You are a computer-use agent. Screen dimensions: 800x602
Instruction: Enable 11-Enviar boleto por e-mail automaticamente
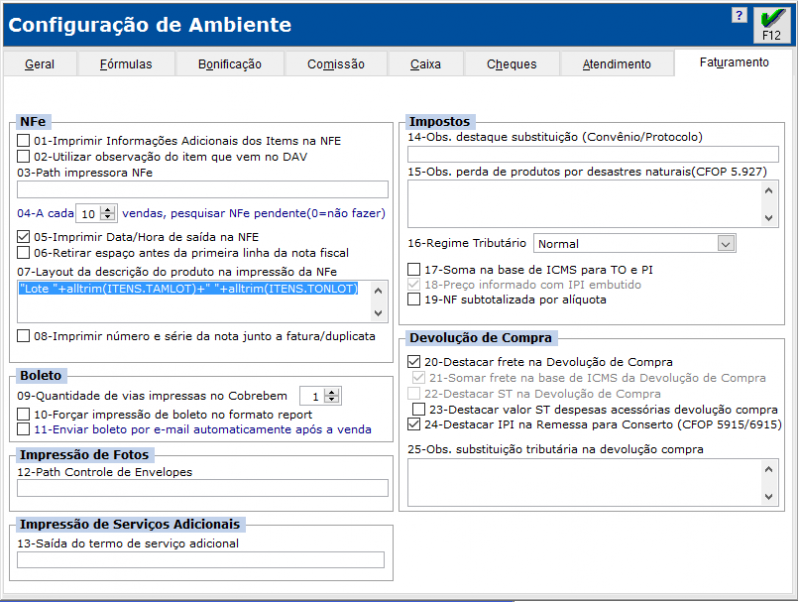point(24,430)
